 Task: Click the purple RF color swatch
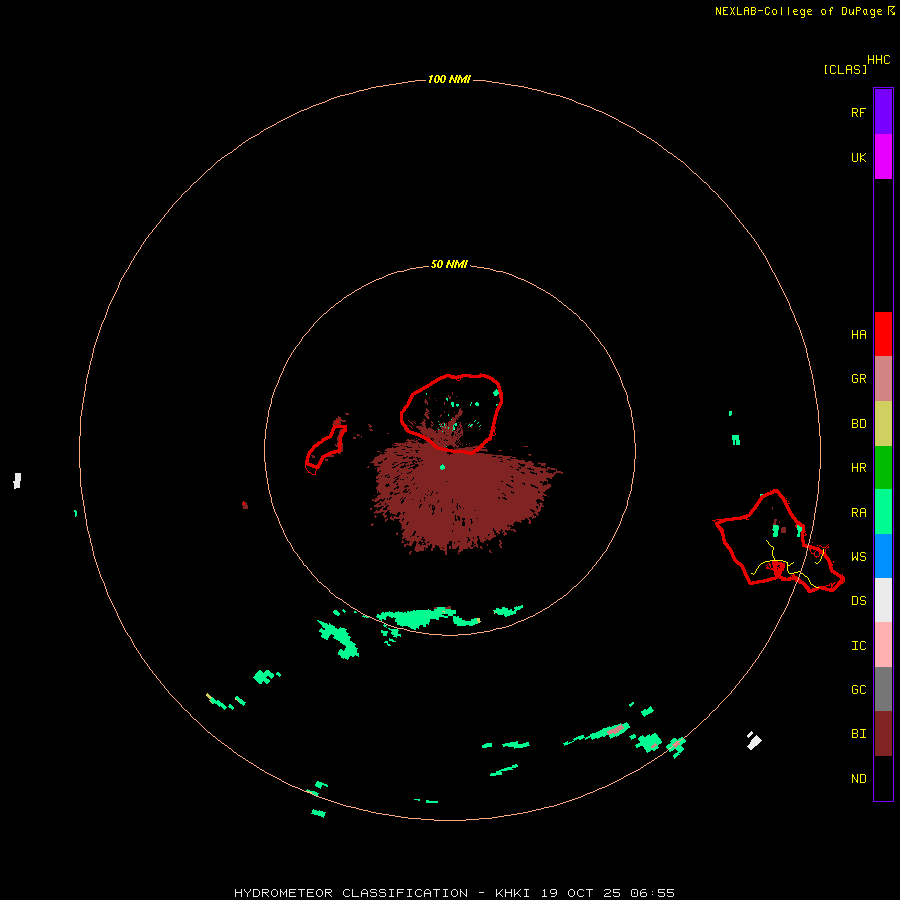pyautogui.click(x=883, y=112)
